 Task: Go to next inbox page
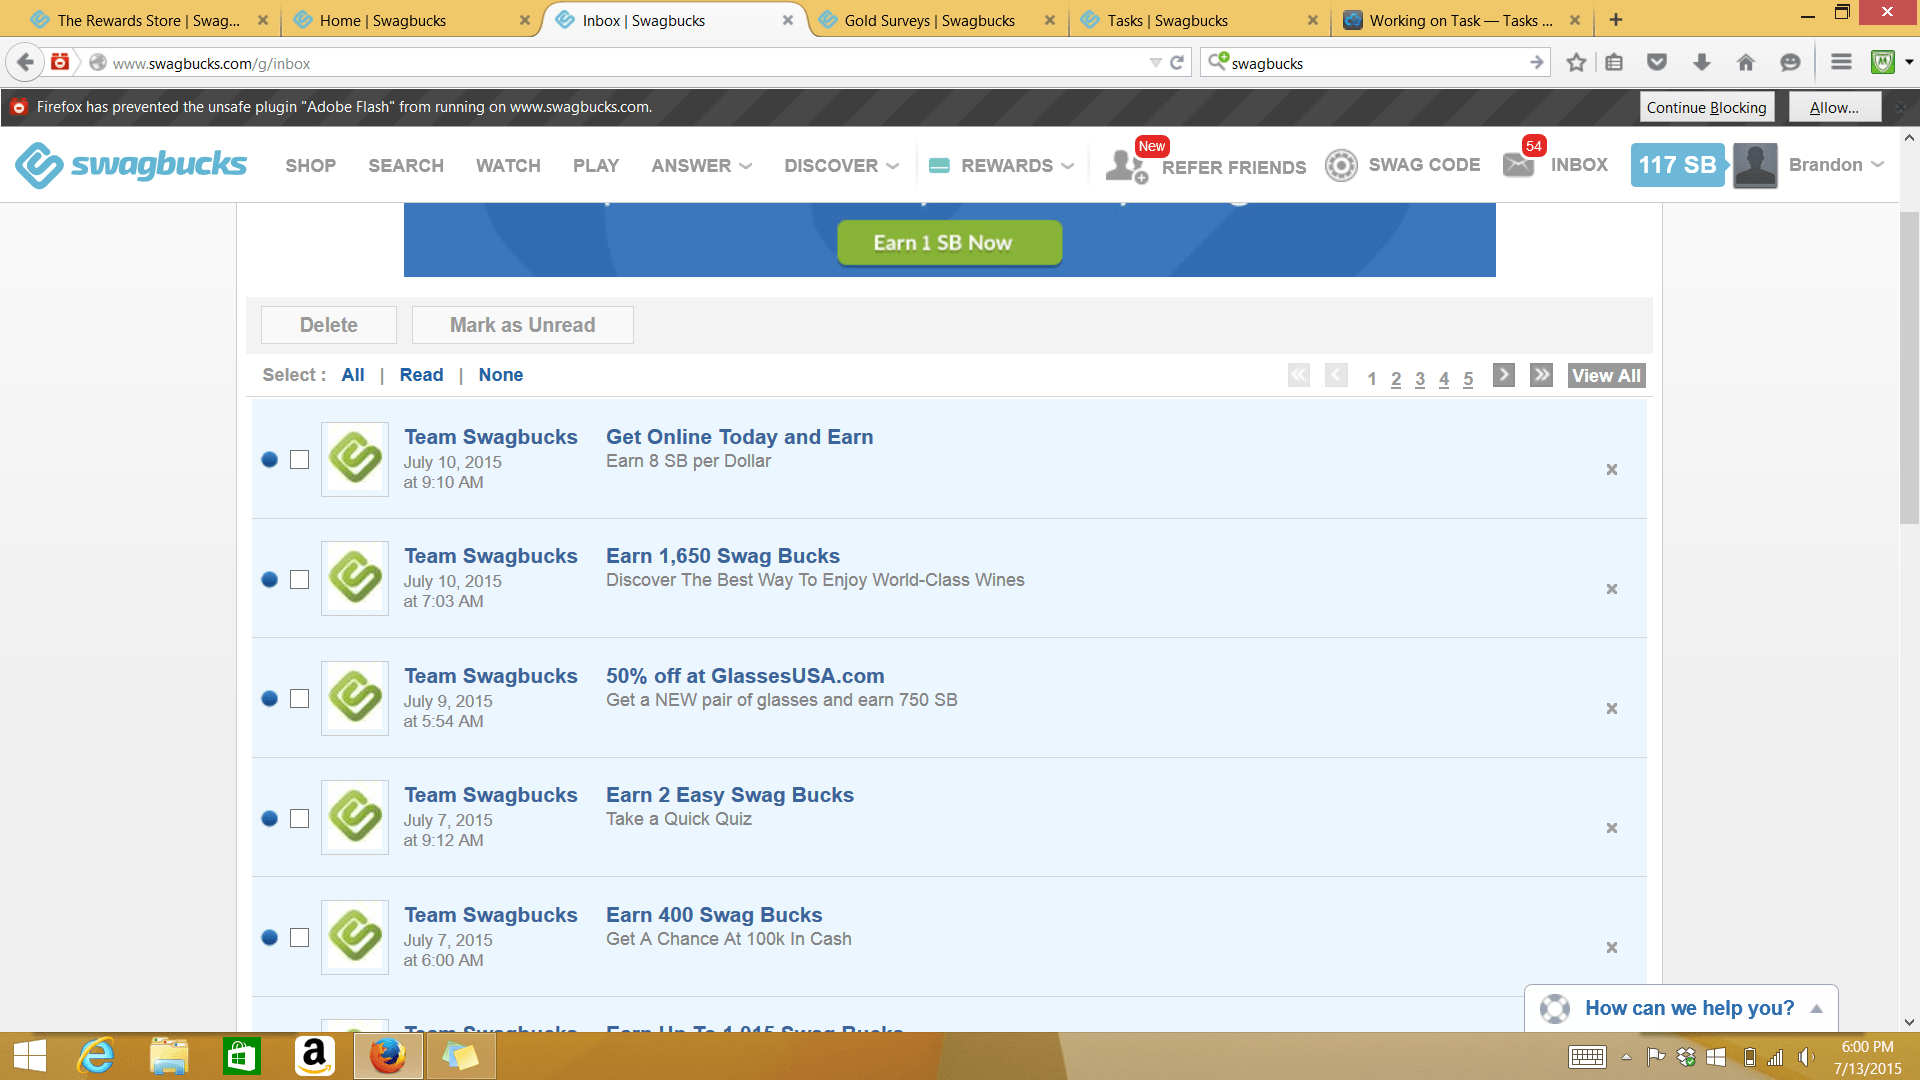[1503, 375]
